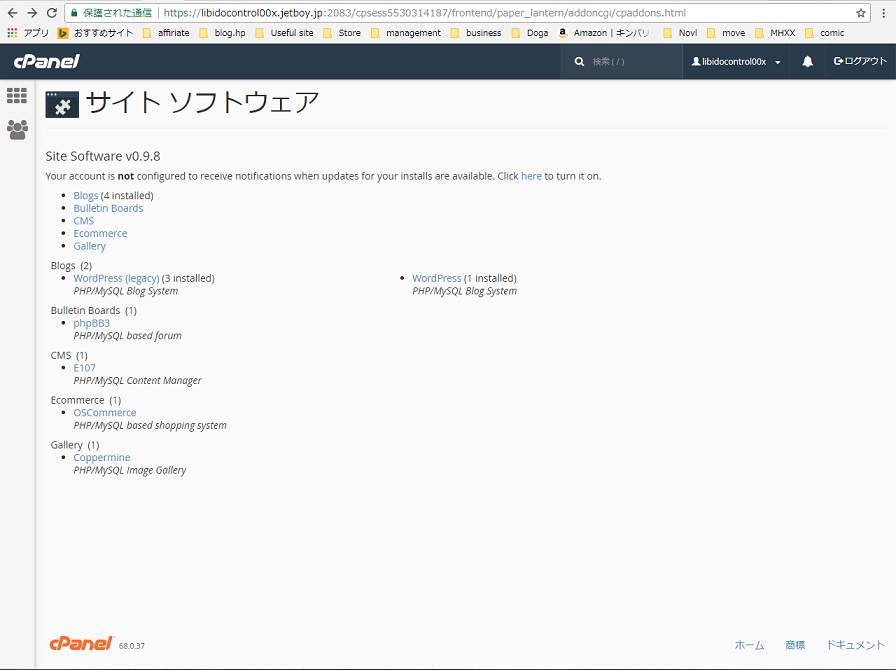Open the phpBB3 forum link
Viewport: 896px width, 670px height.
[91, 323]
